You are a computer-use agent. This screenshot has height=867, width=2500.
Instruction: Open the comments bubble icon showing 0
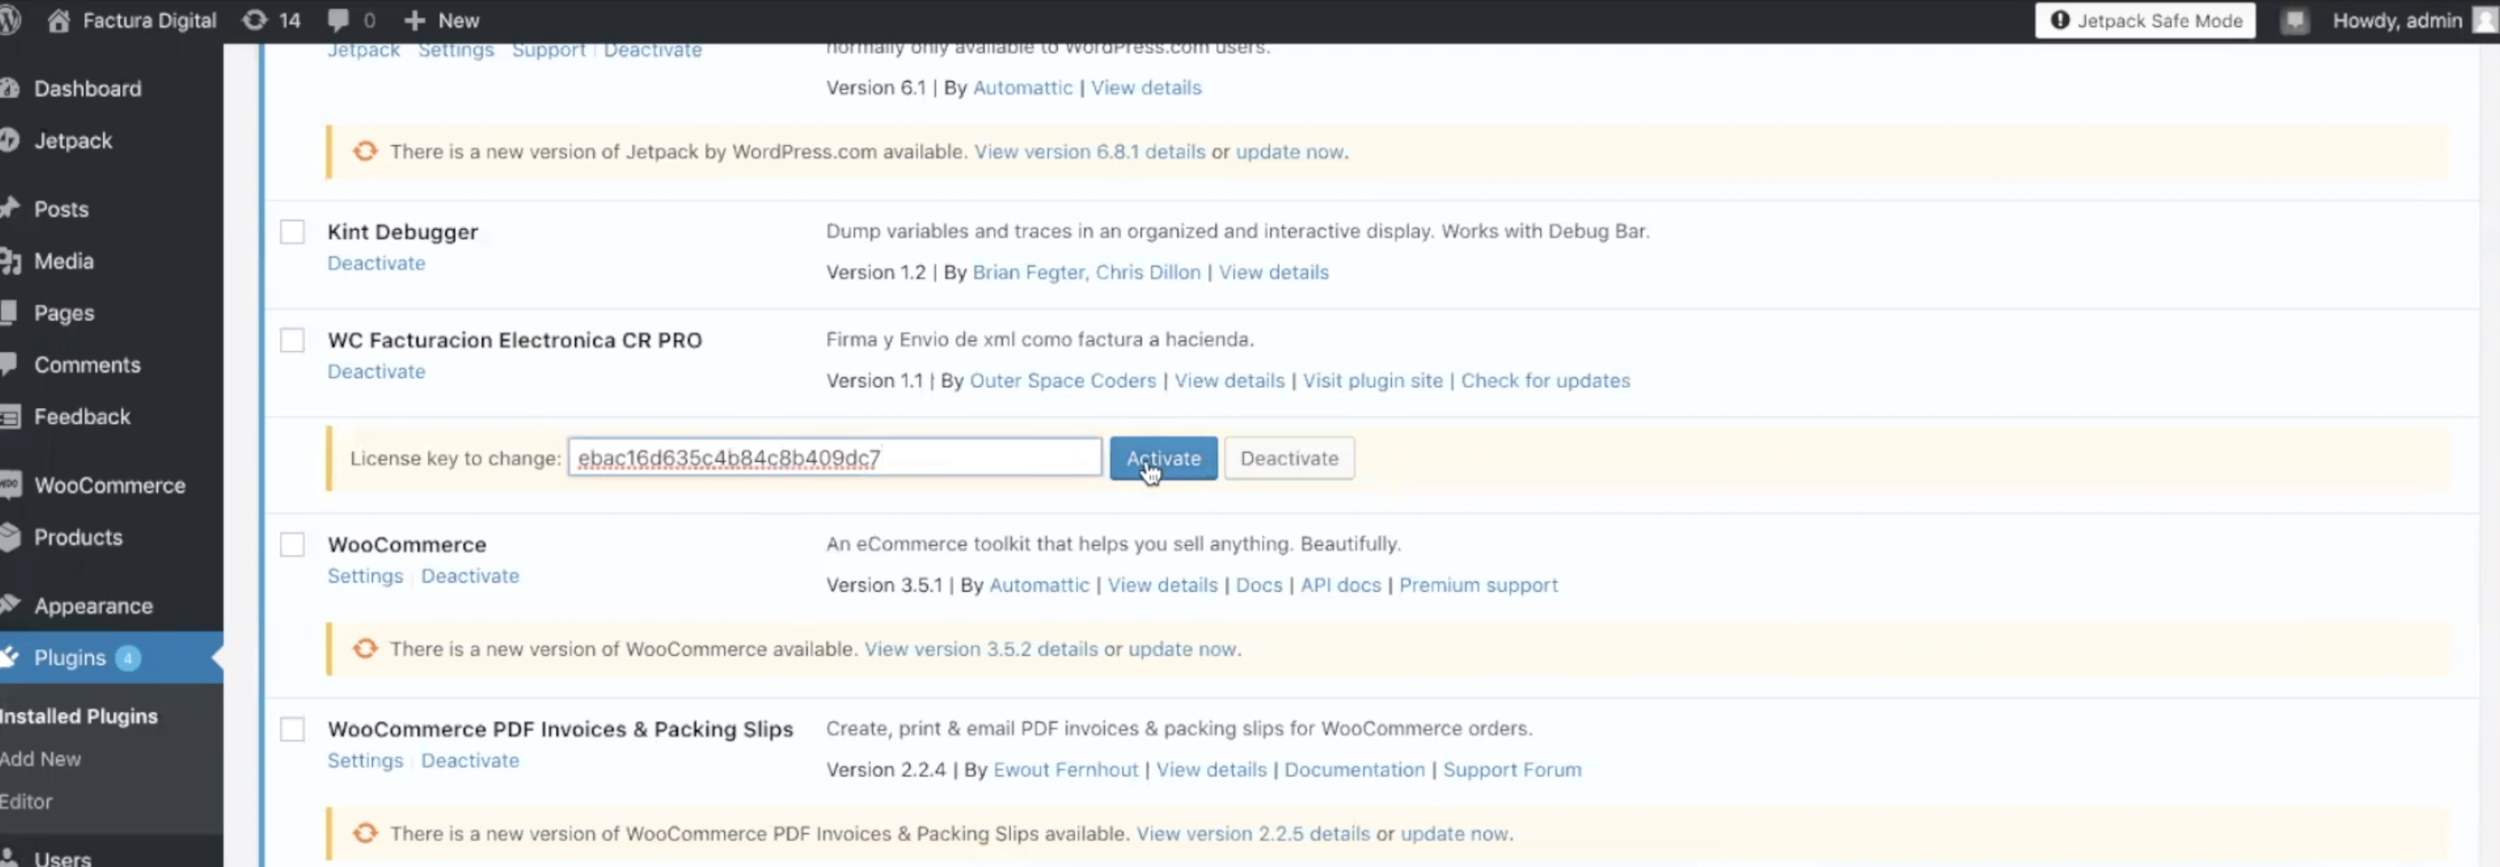(x=352, y=20)
